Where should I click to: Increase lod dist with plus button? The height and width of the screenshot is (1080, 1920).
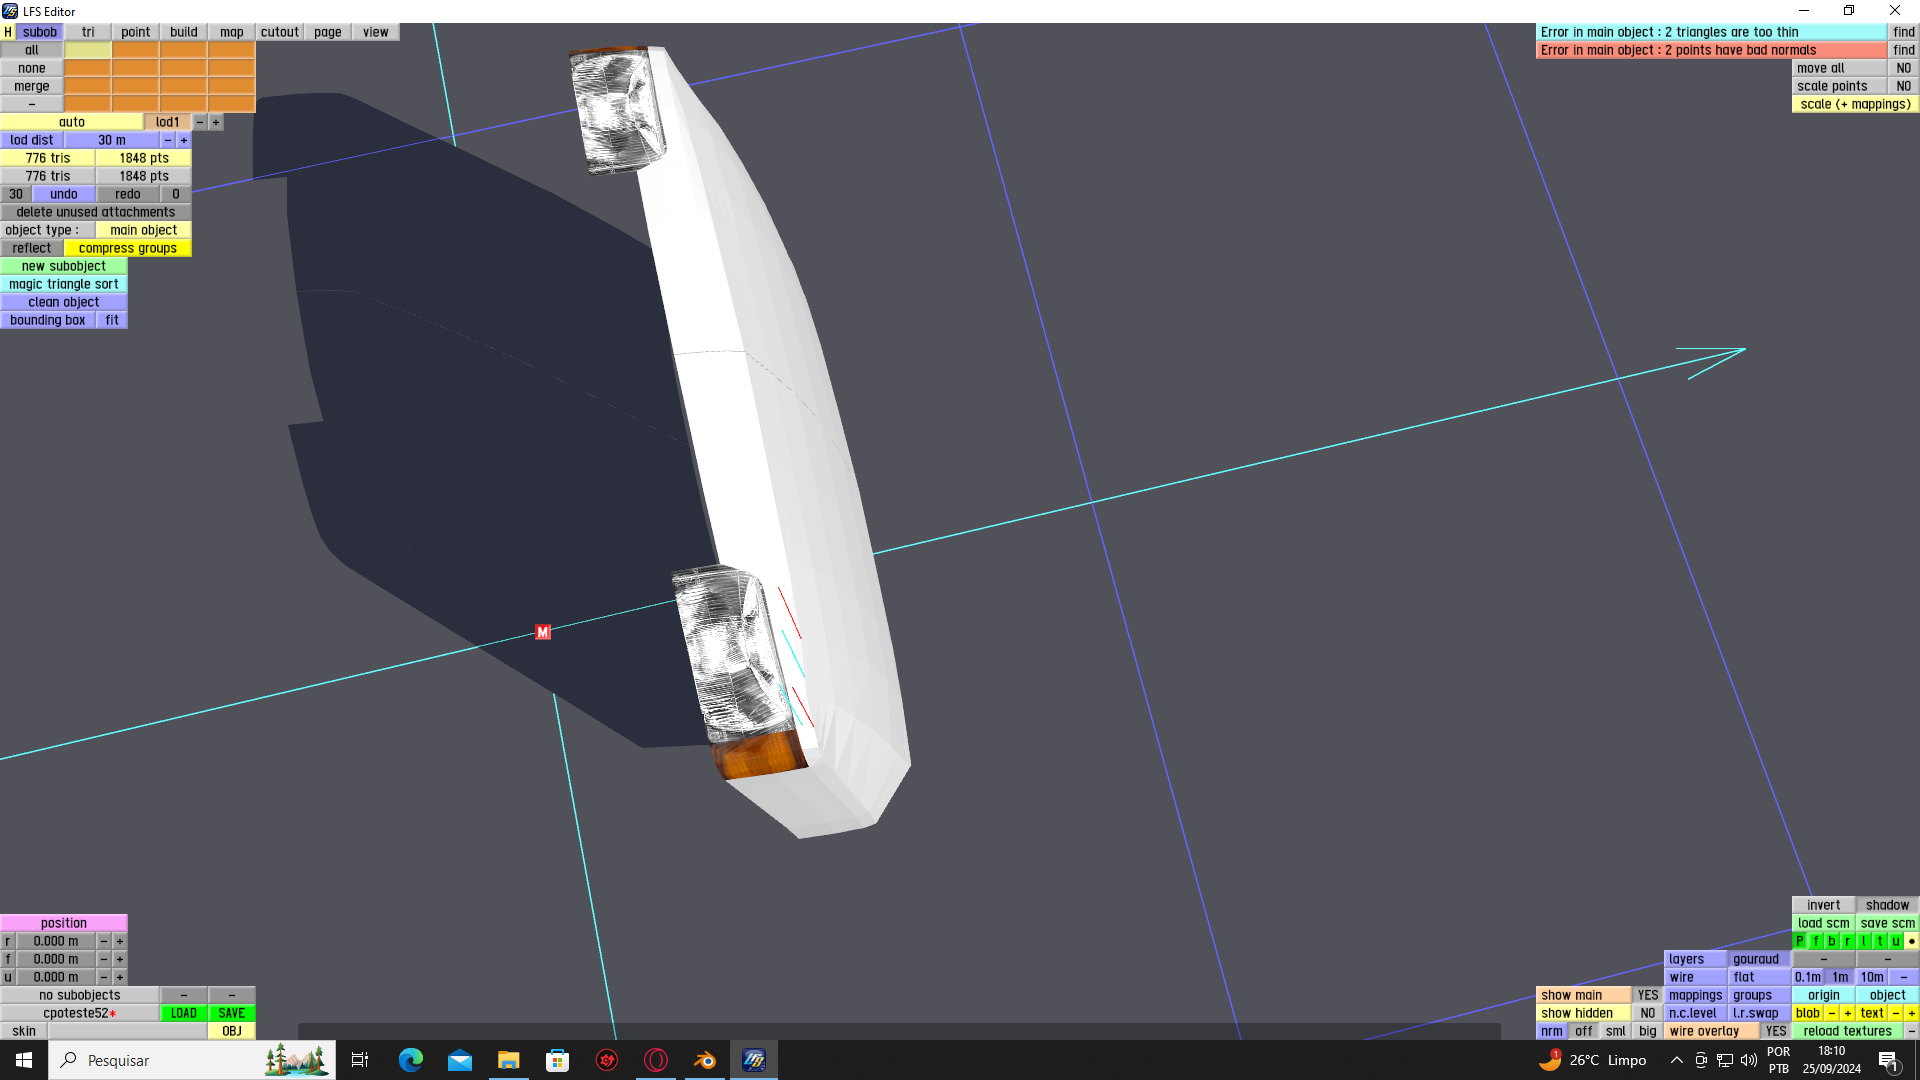point(184,140)
